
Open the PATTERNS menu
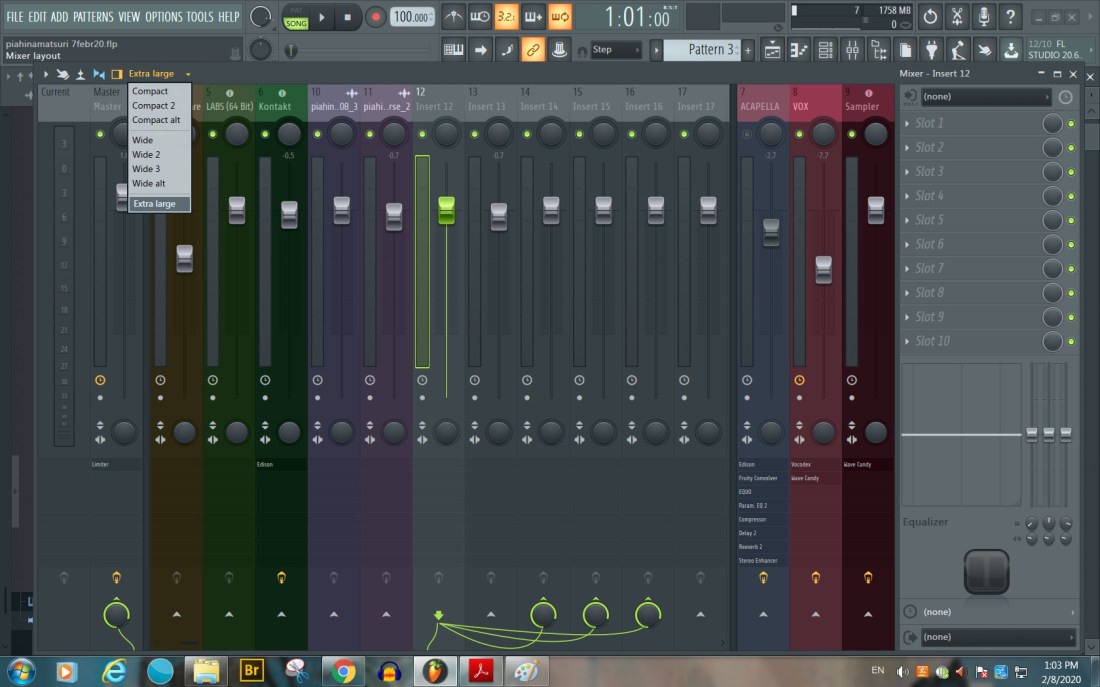[x=94, y=17]
